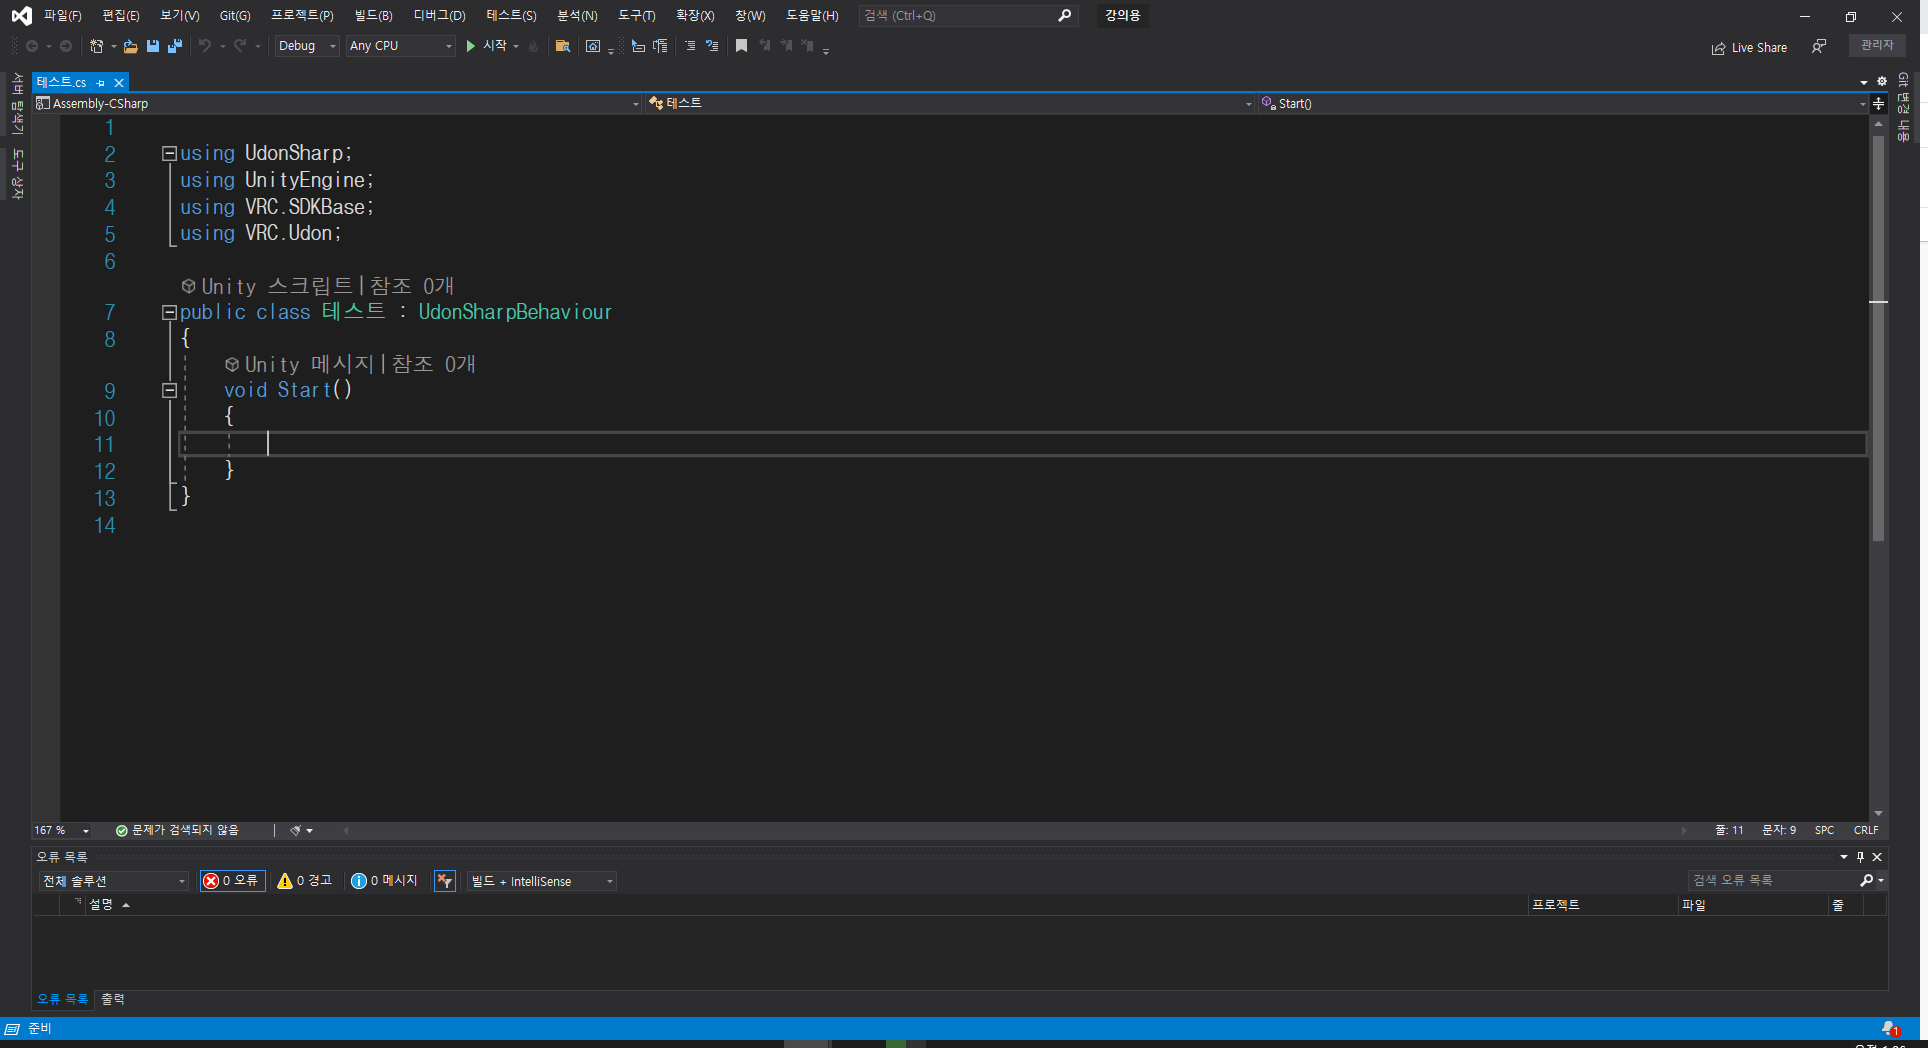
Task: Open Live Share
Action: [1749, 48]
